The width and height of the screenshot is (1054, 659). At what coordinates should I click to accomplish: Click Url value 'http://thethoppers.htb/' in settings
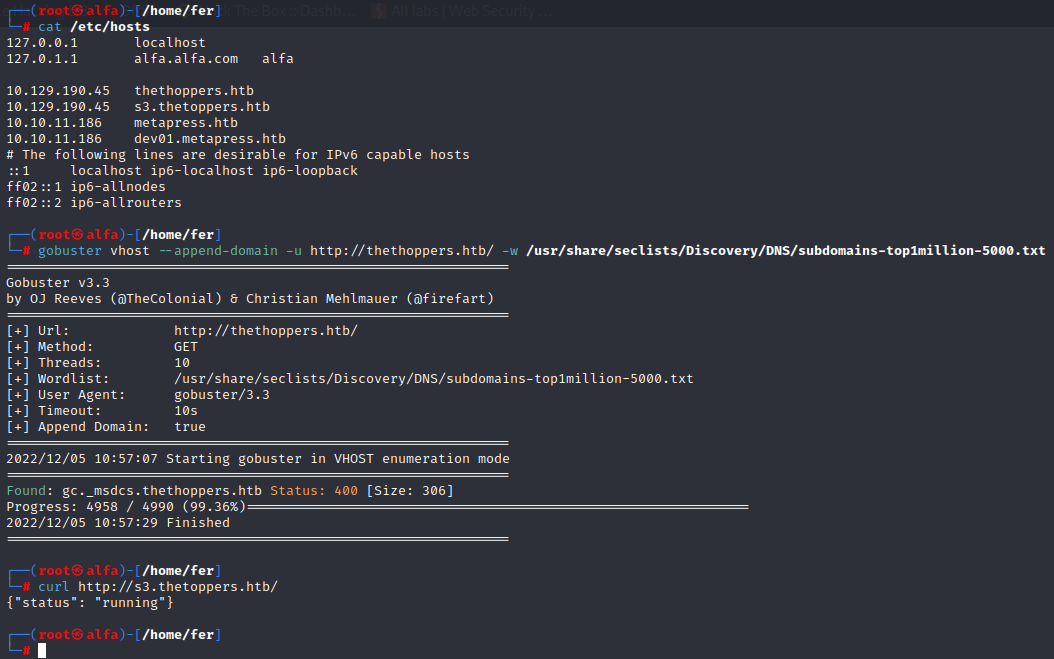[266, 331]
